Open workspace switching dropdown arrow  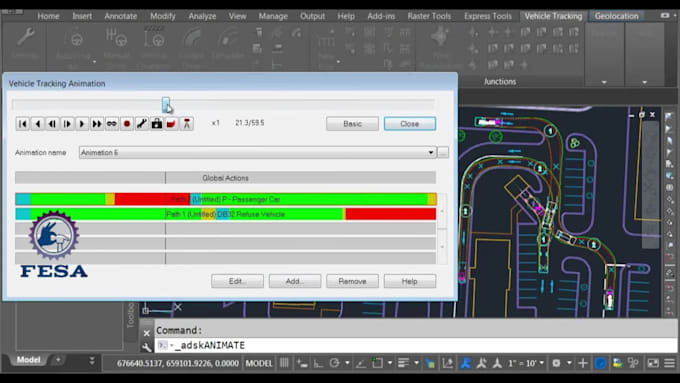click(x=569, y=363)
